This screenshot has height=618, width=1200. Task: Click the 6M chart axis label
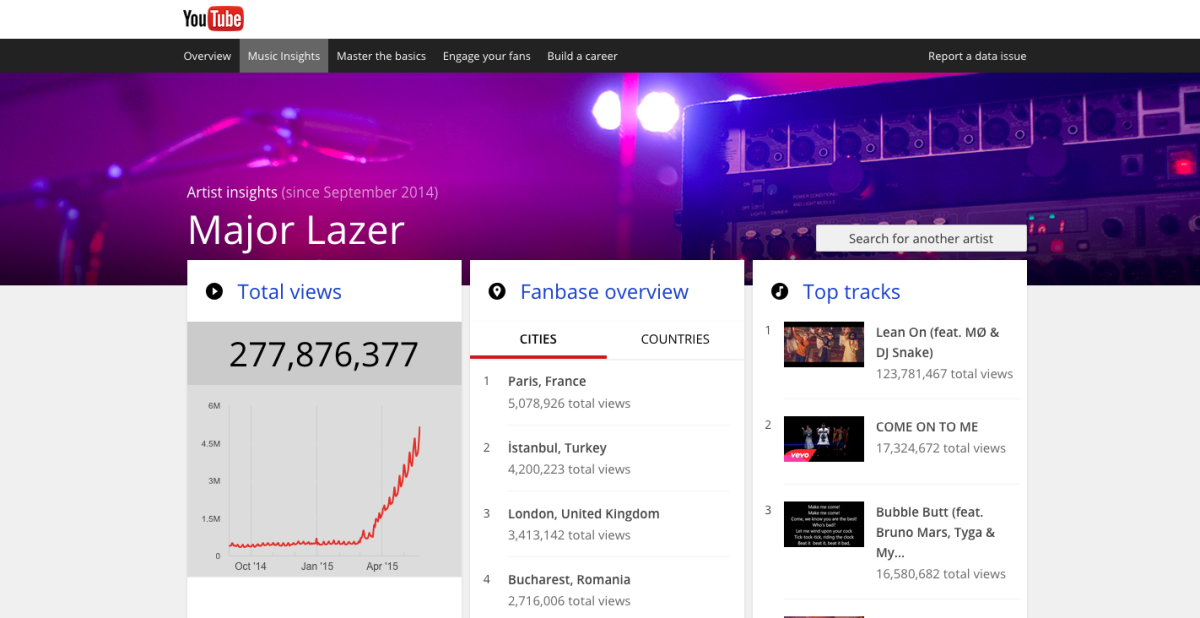point(214,406)
